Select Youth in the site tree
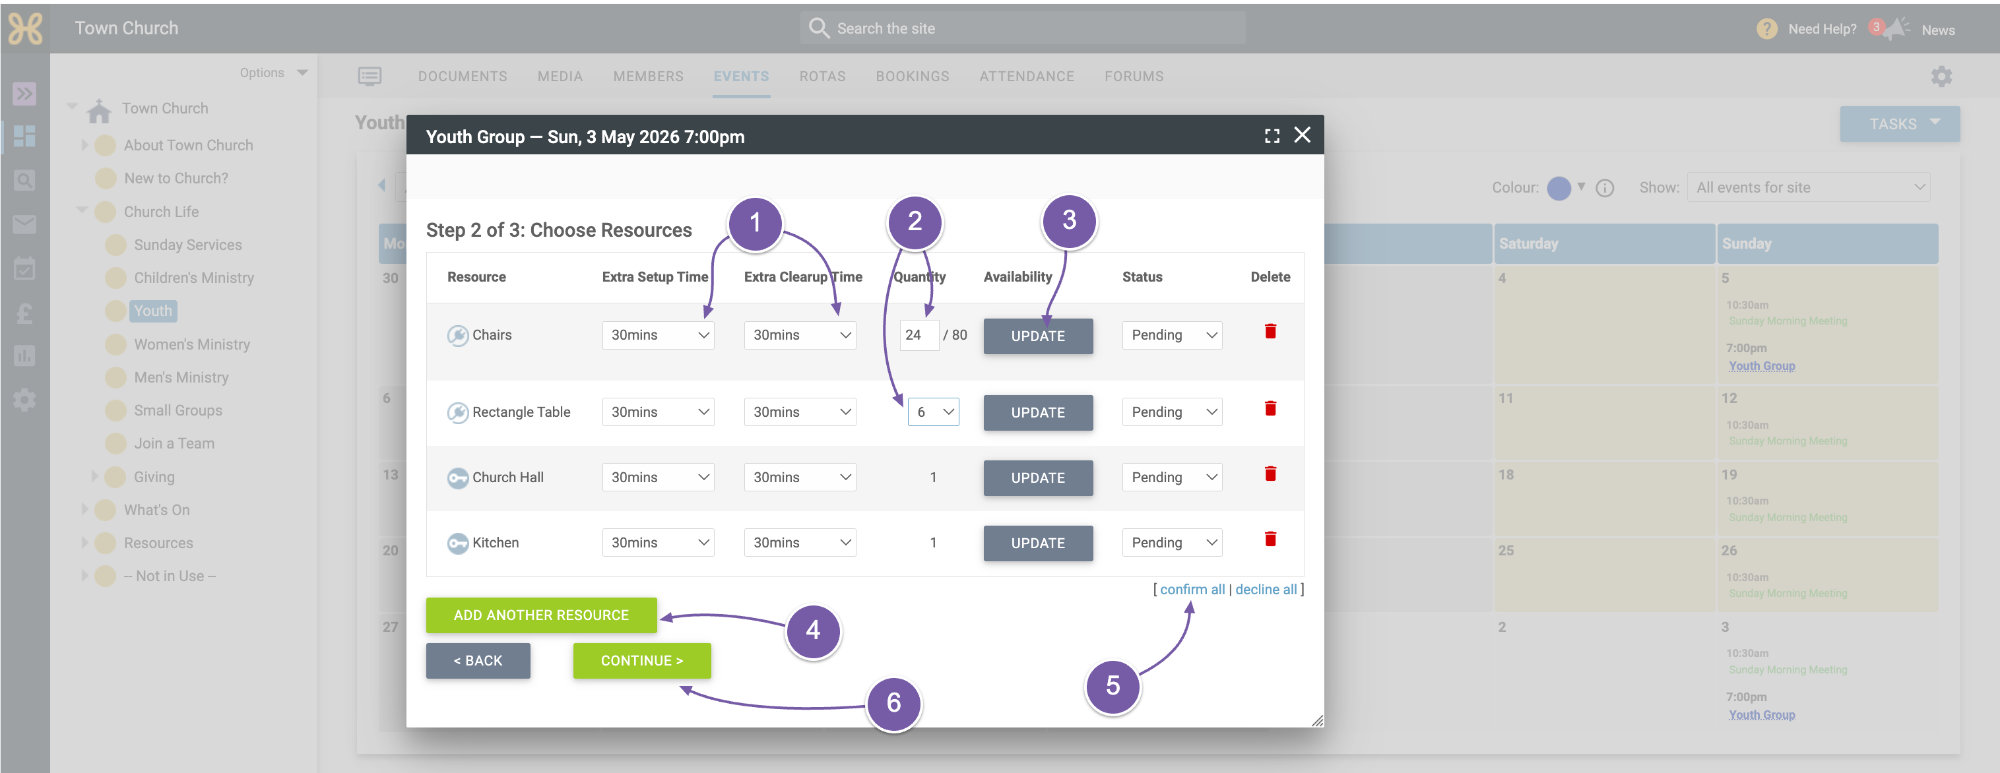The width and height of the screenshot is (2000, 773). click(153, 311)
